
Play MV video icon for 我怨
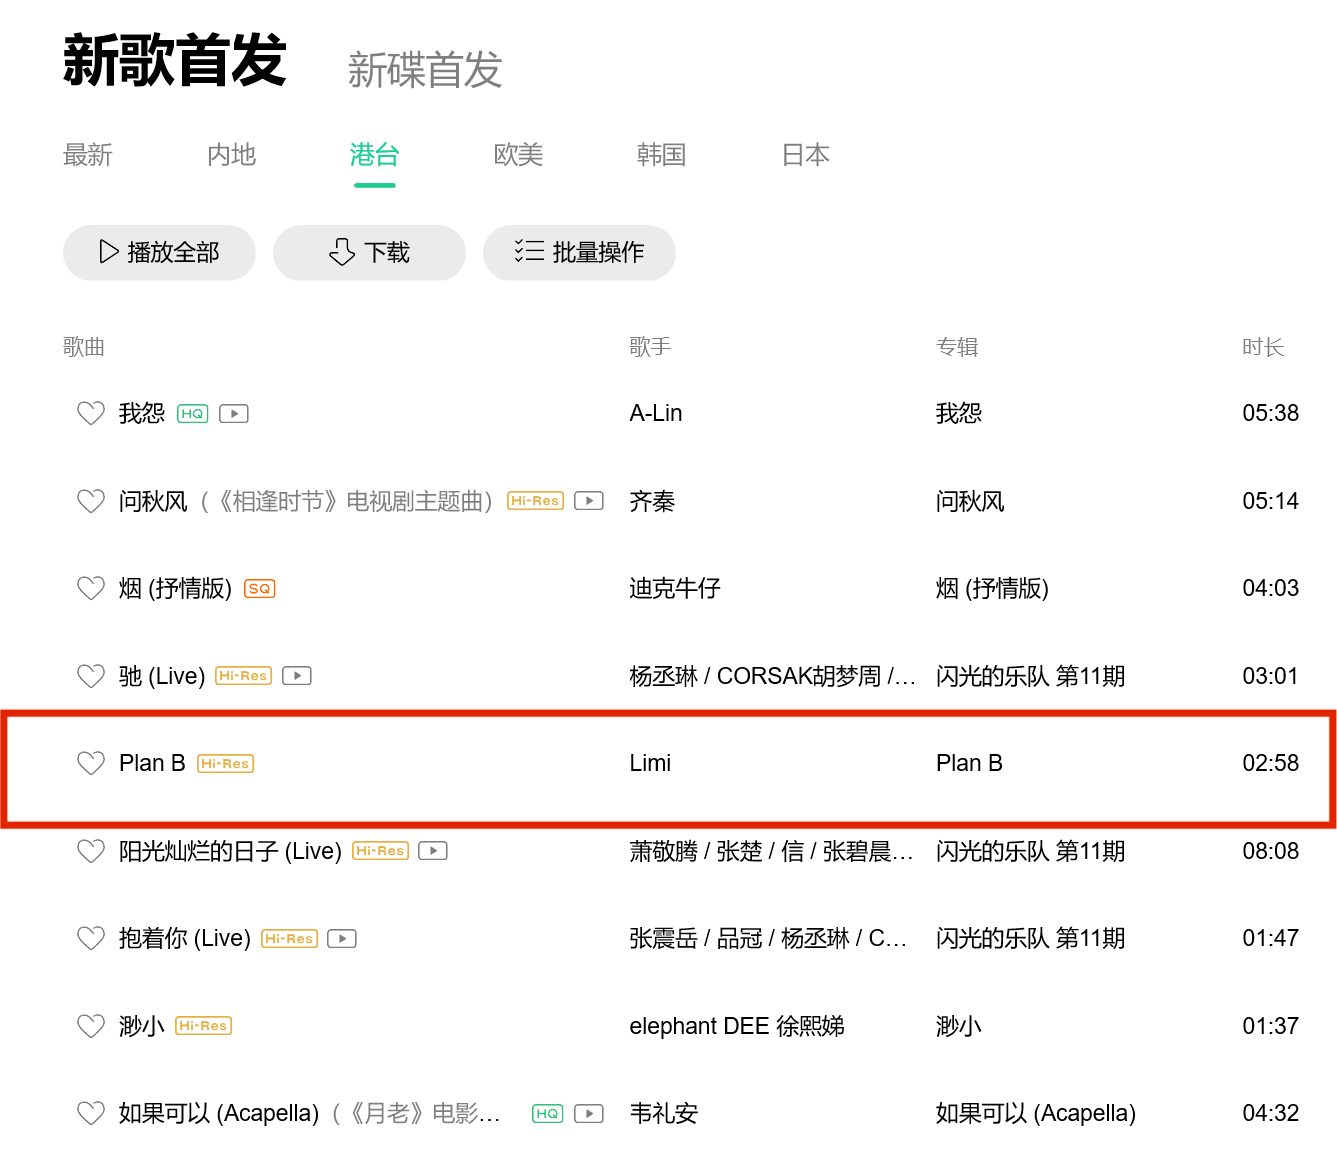pyautogui.click(x=234, y=414)
